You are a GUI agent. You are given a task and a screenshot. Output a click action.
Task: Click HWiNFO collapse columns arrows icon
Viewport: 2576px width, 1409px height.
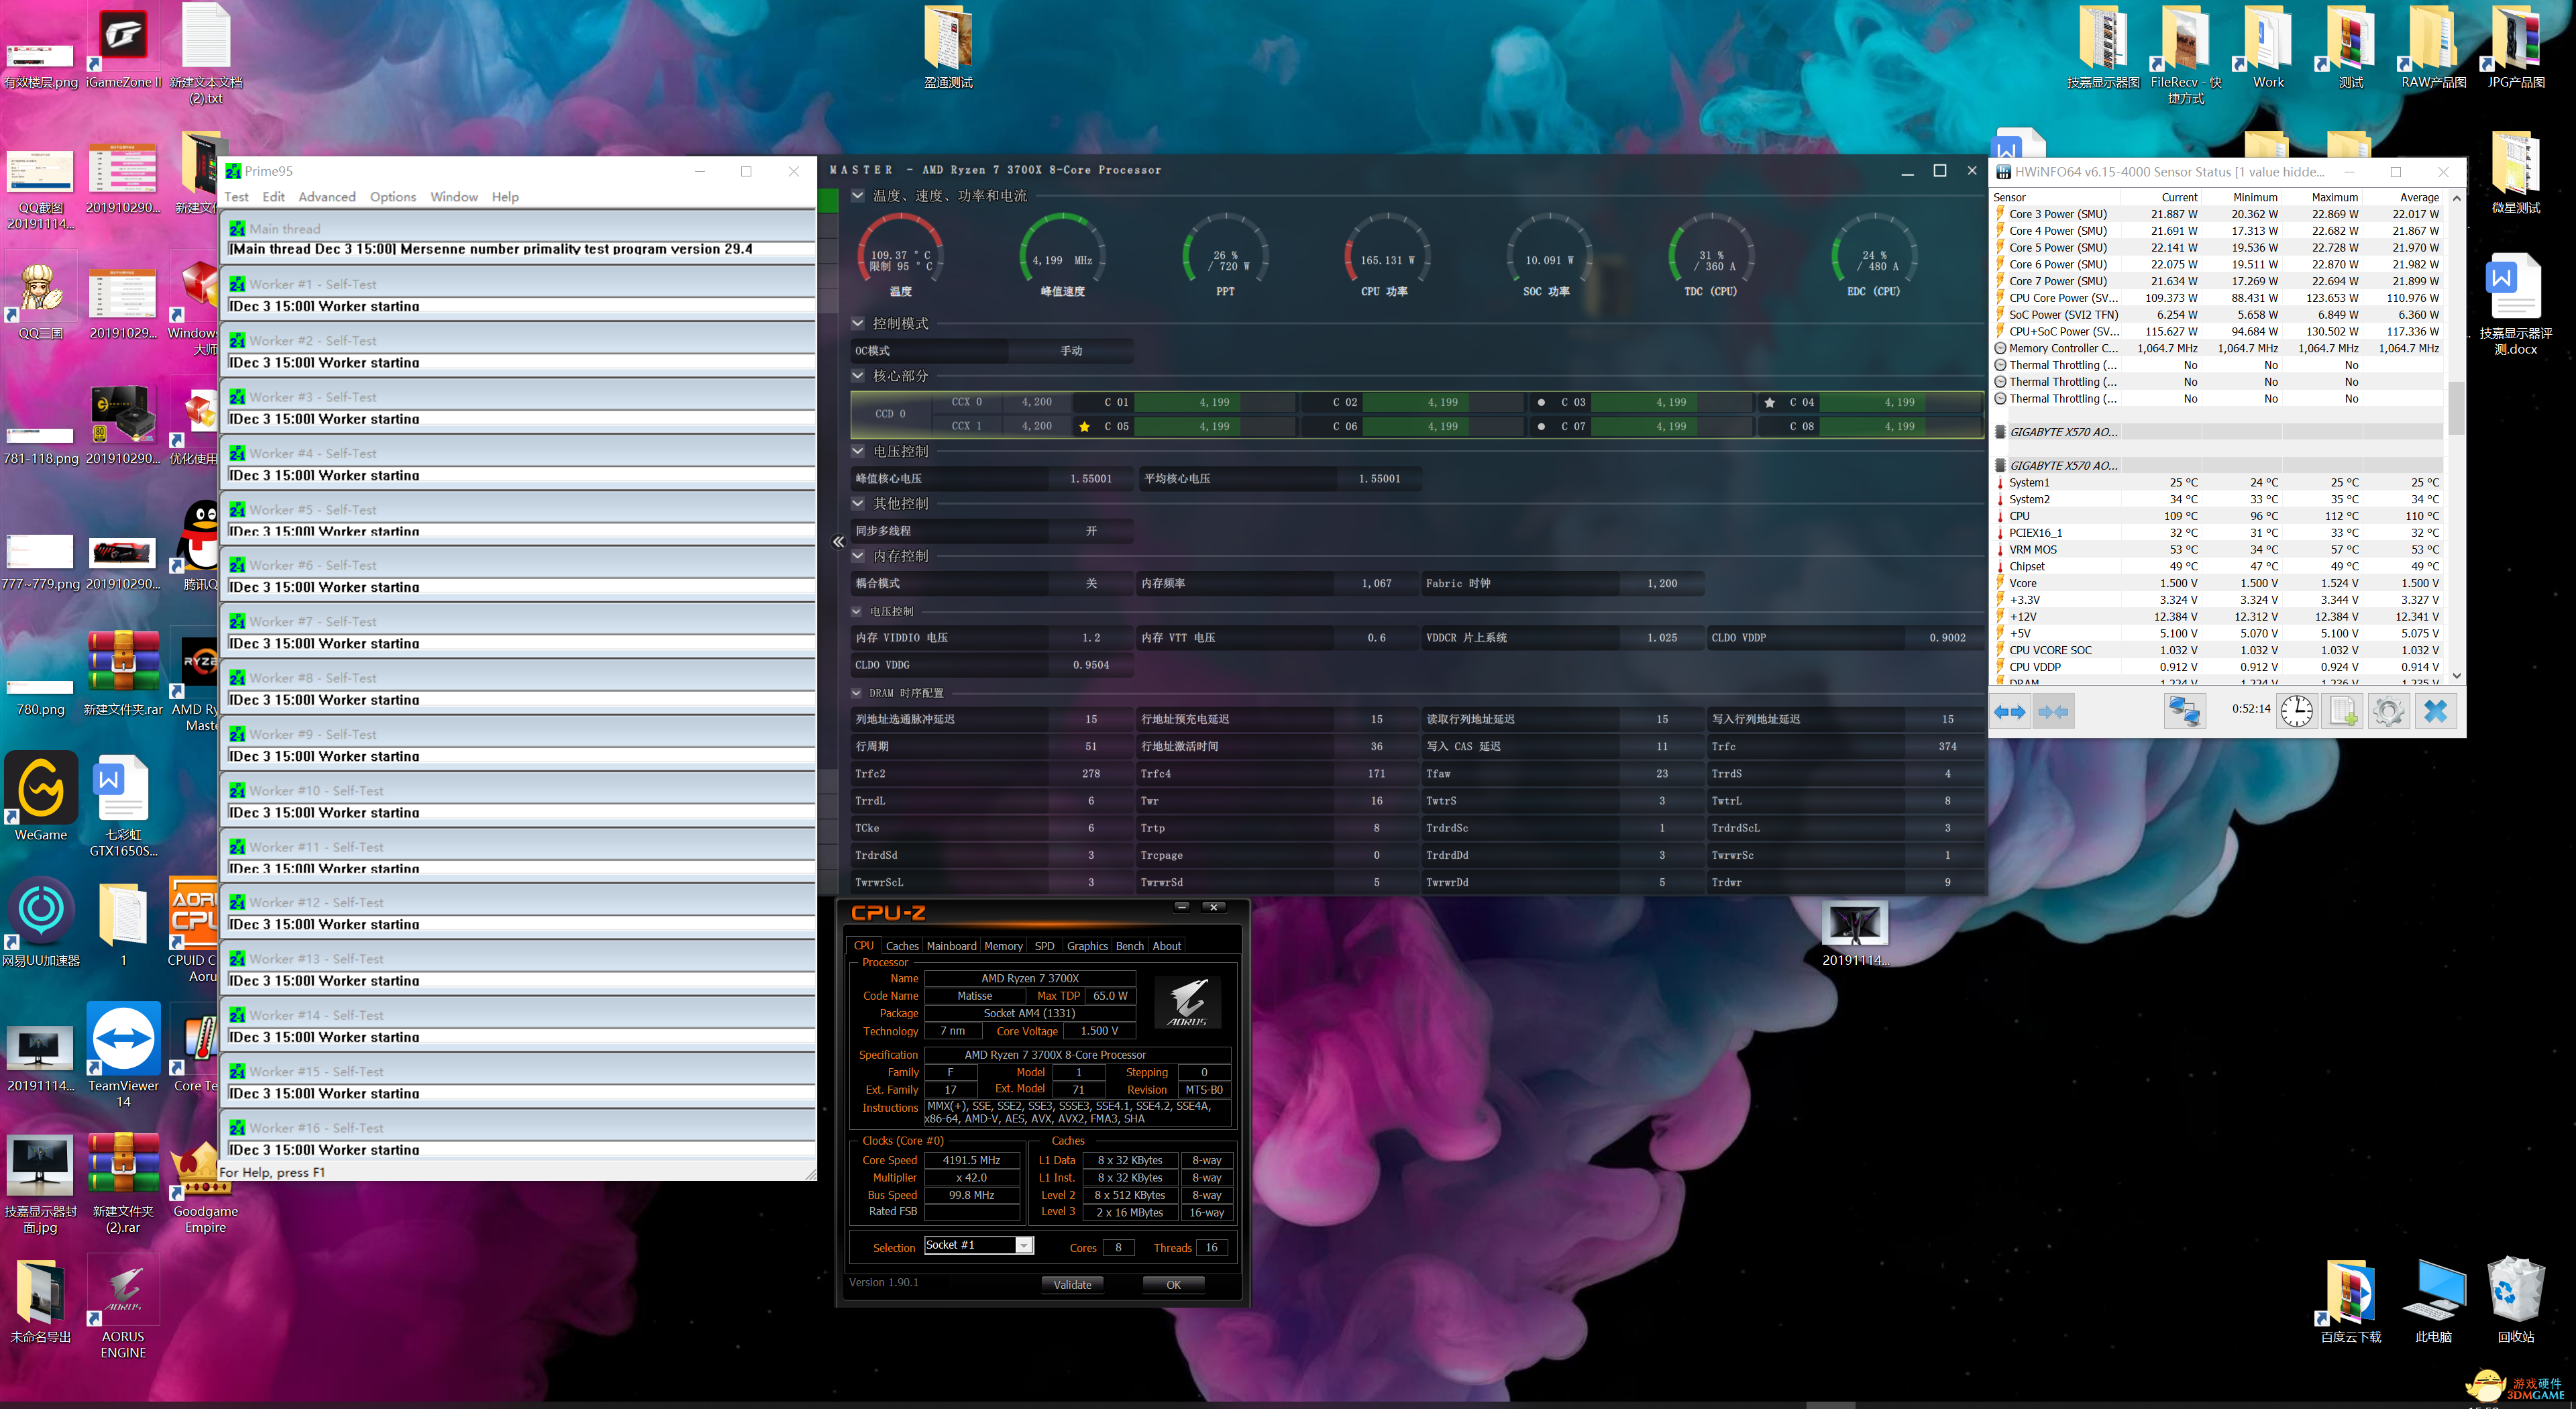(2053, 712)
